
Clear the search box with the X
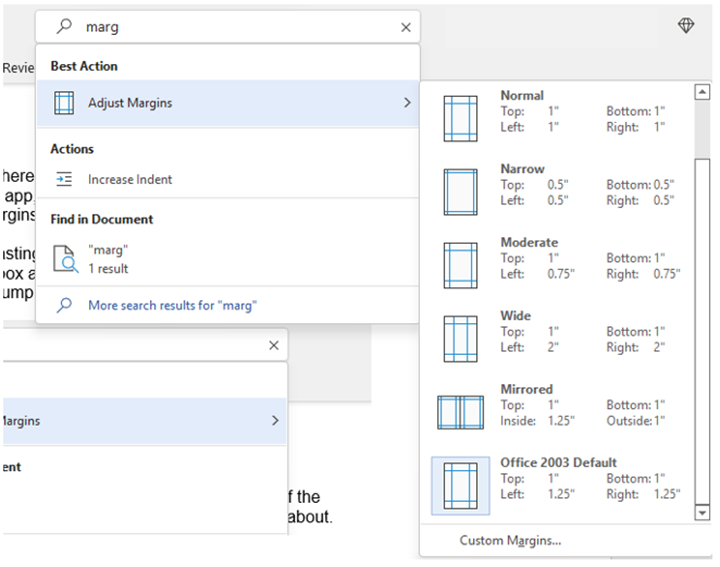(x=406, y=28)
